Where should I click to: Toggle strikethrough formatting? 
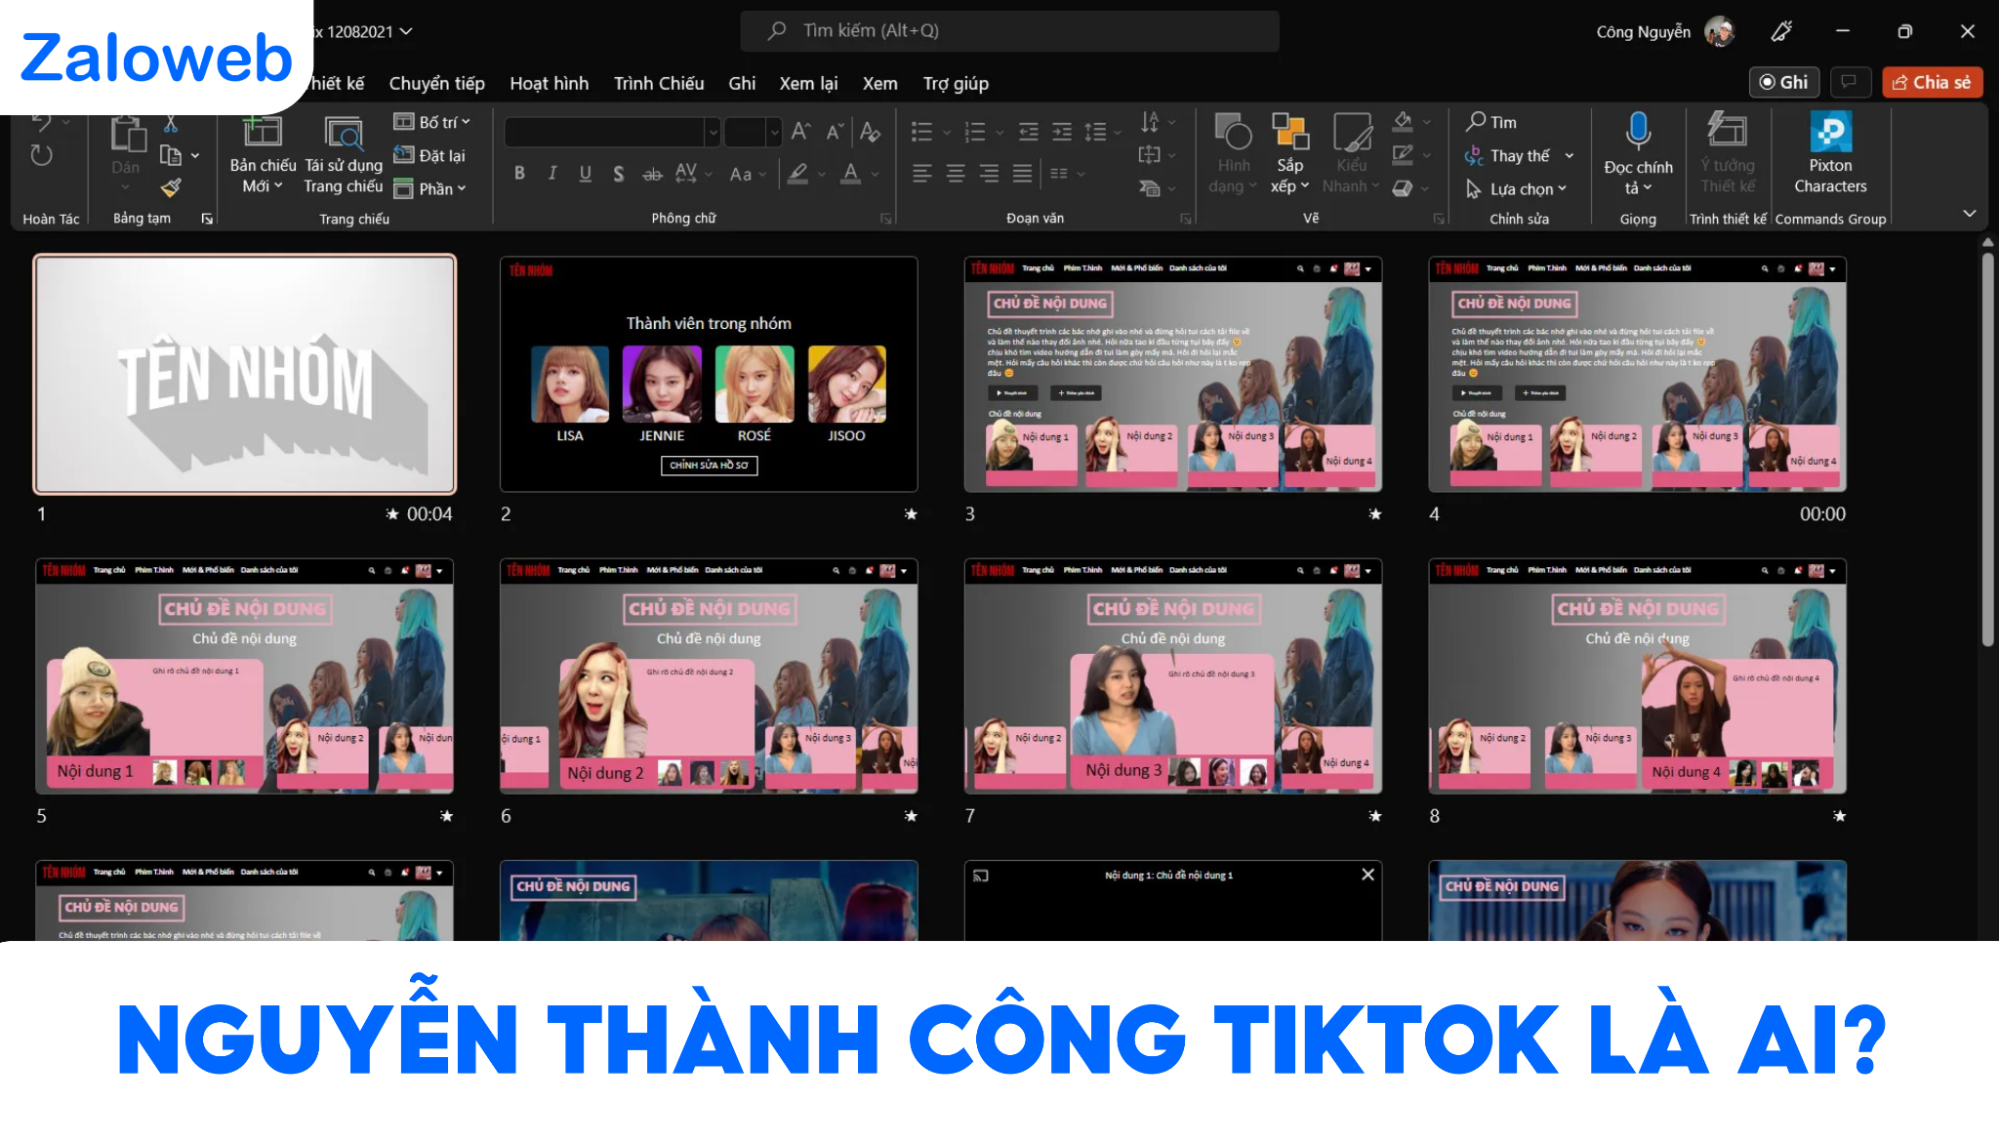coord(652,173)
